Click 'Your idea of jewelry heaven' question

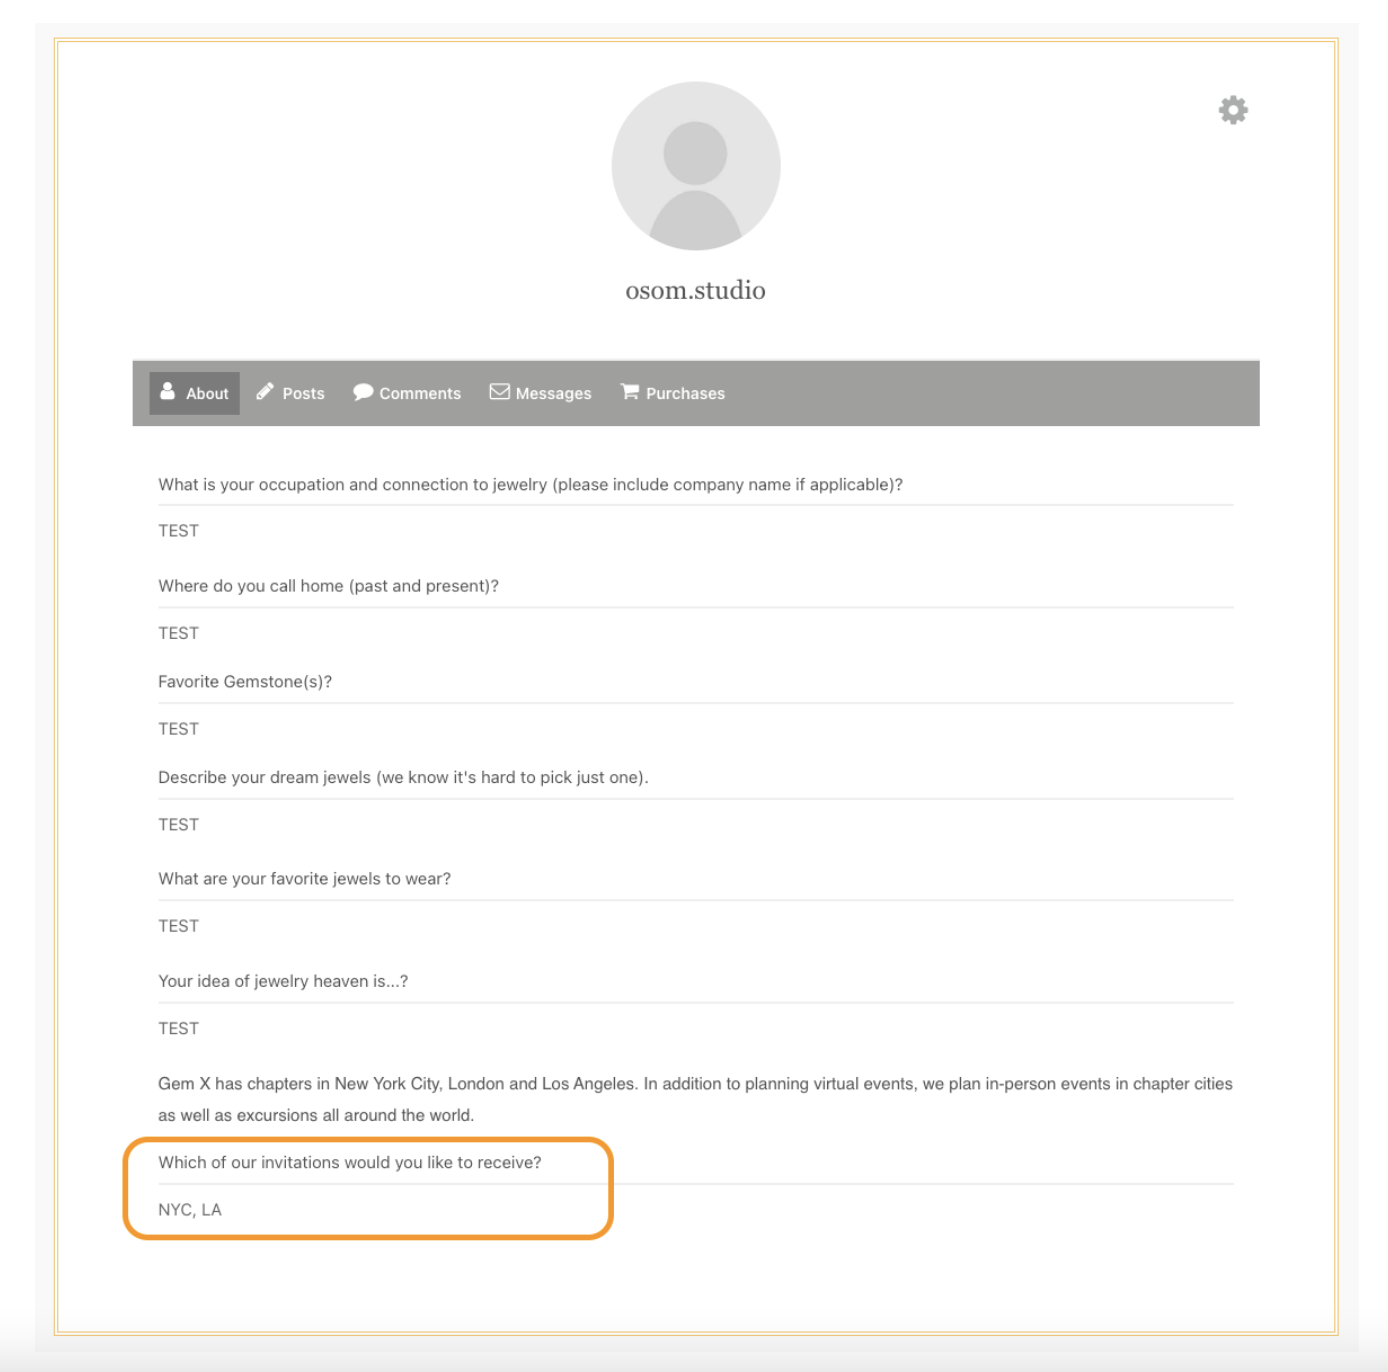tap(283, 982)
